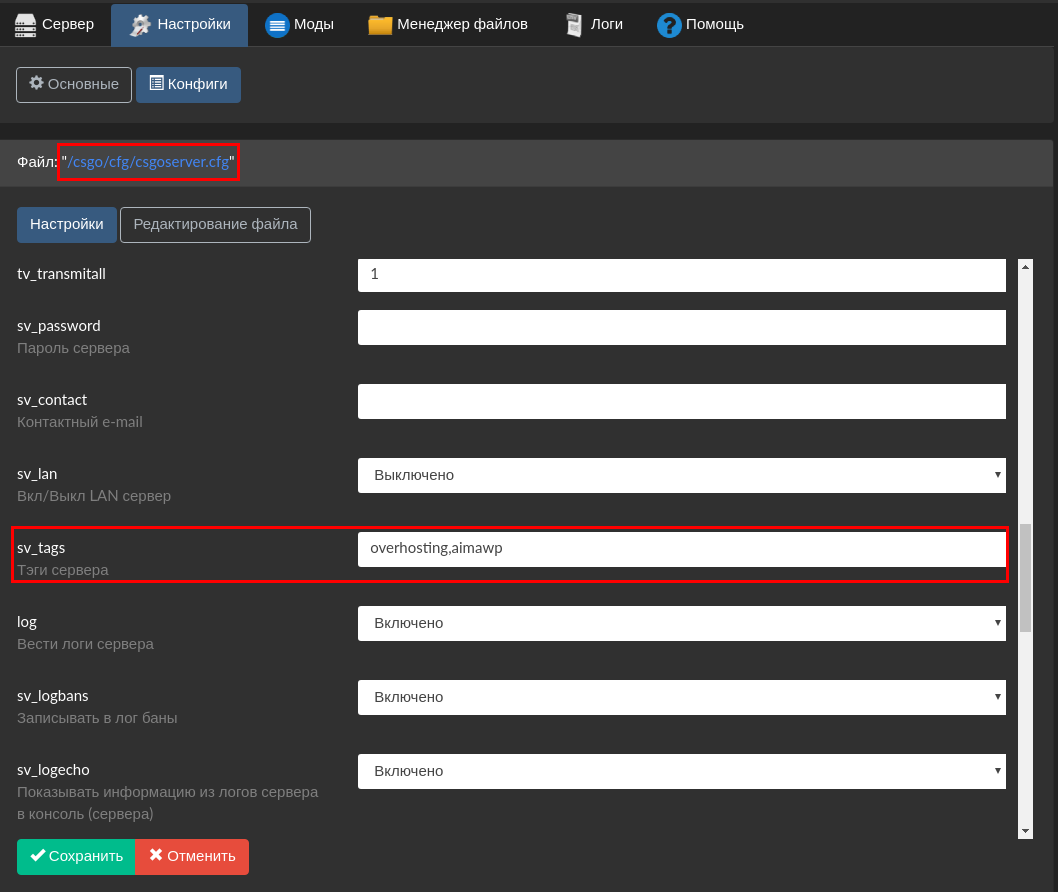Screen dimensions: 1058x892
Task: Click the sv_logecho label
Action: 53,770
